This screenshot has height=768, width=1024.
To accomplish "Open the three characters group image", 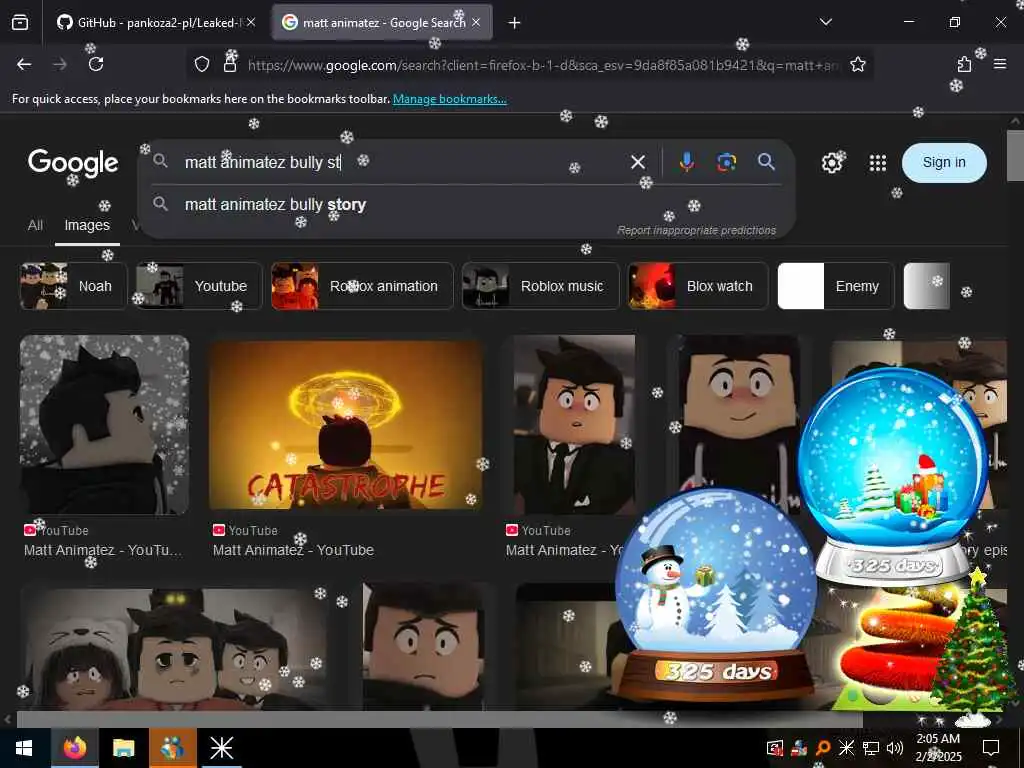I will 174,648.
